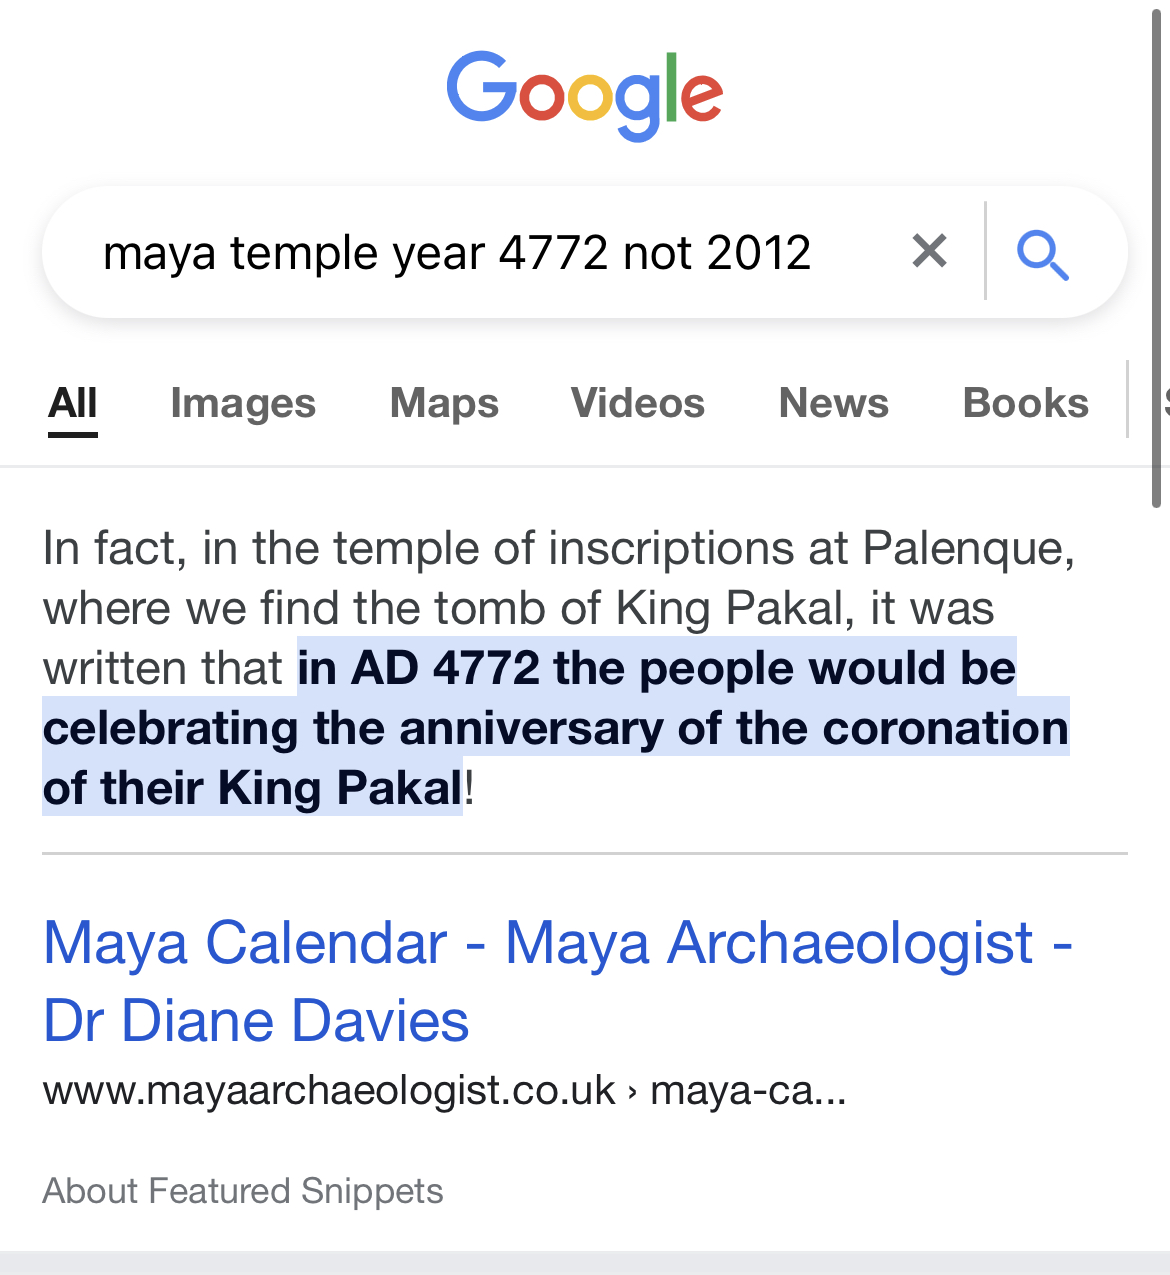Open the Maps tab

[444, 403]
